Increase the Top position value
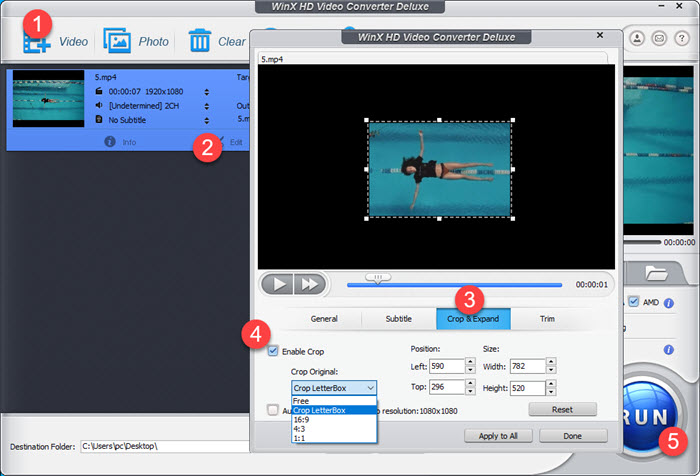700x476 pixels. point(470,383)
